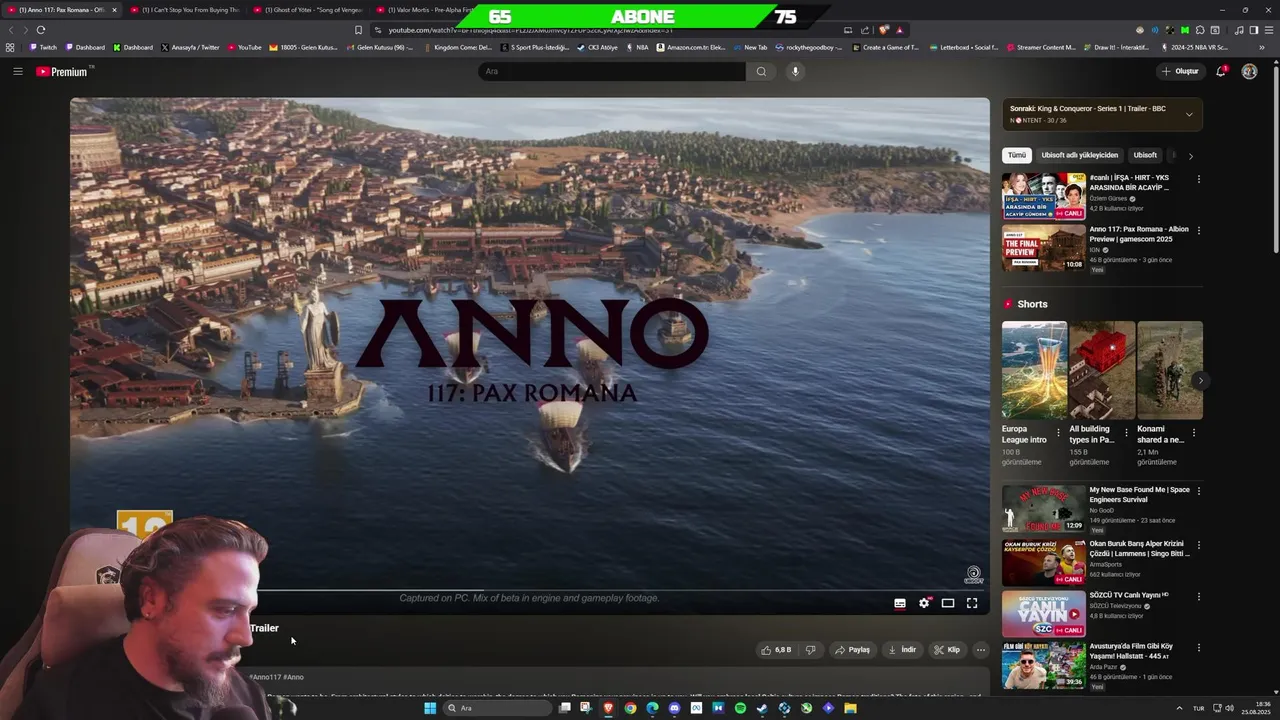The height and width of the screenshot is (720, 1280).
Task: Open Brave Rewards triangle icon
Action: click(899, 30)
